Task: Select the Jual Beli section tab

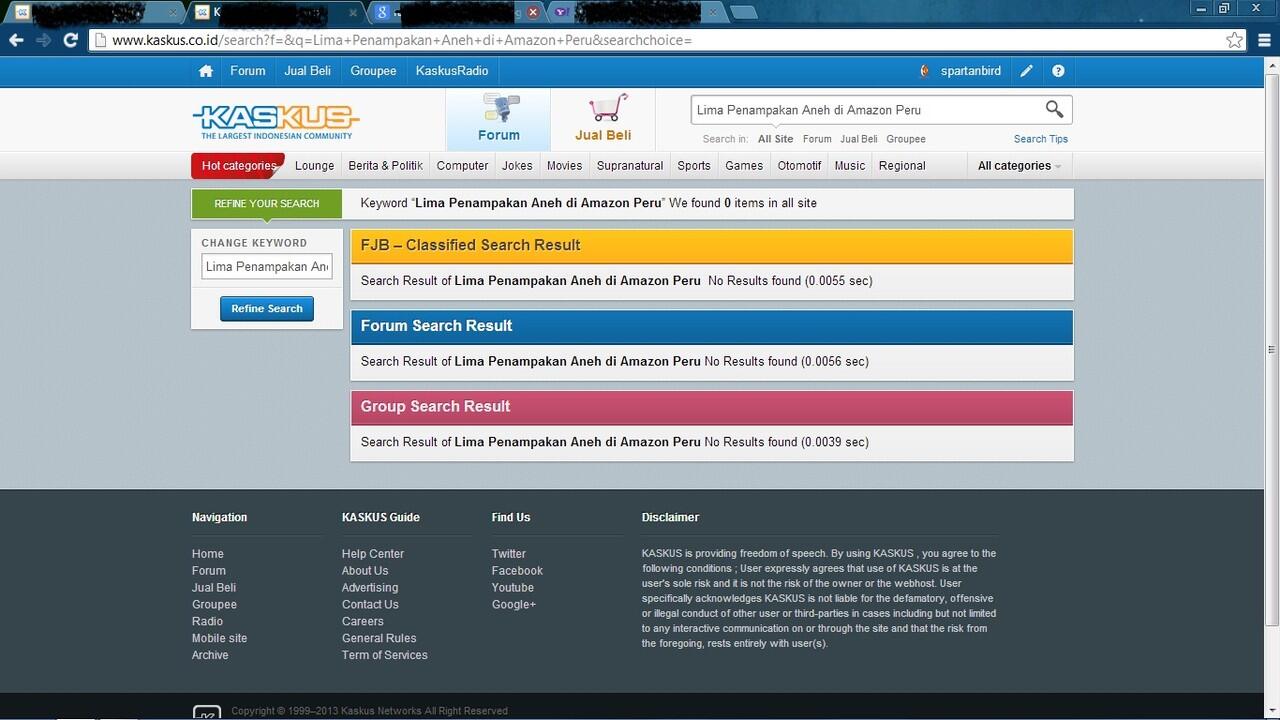Action: 603,119
